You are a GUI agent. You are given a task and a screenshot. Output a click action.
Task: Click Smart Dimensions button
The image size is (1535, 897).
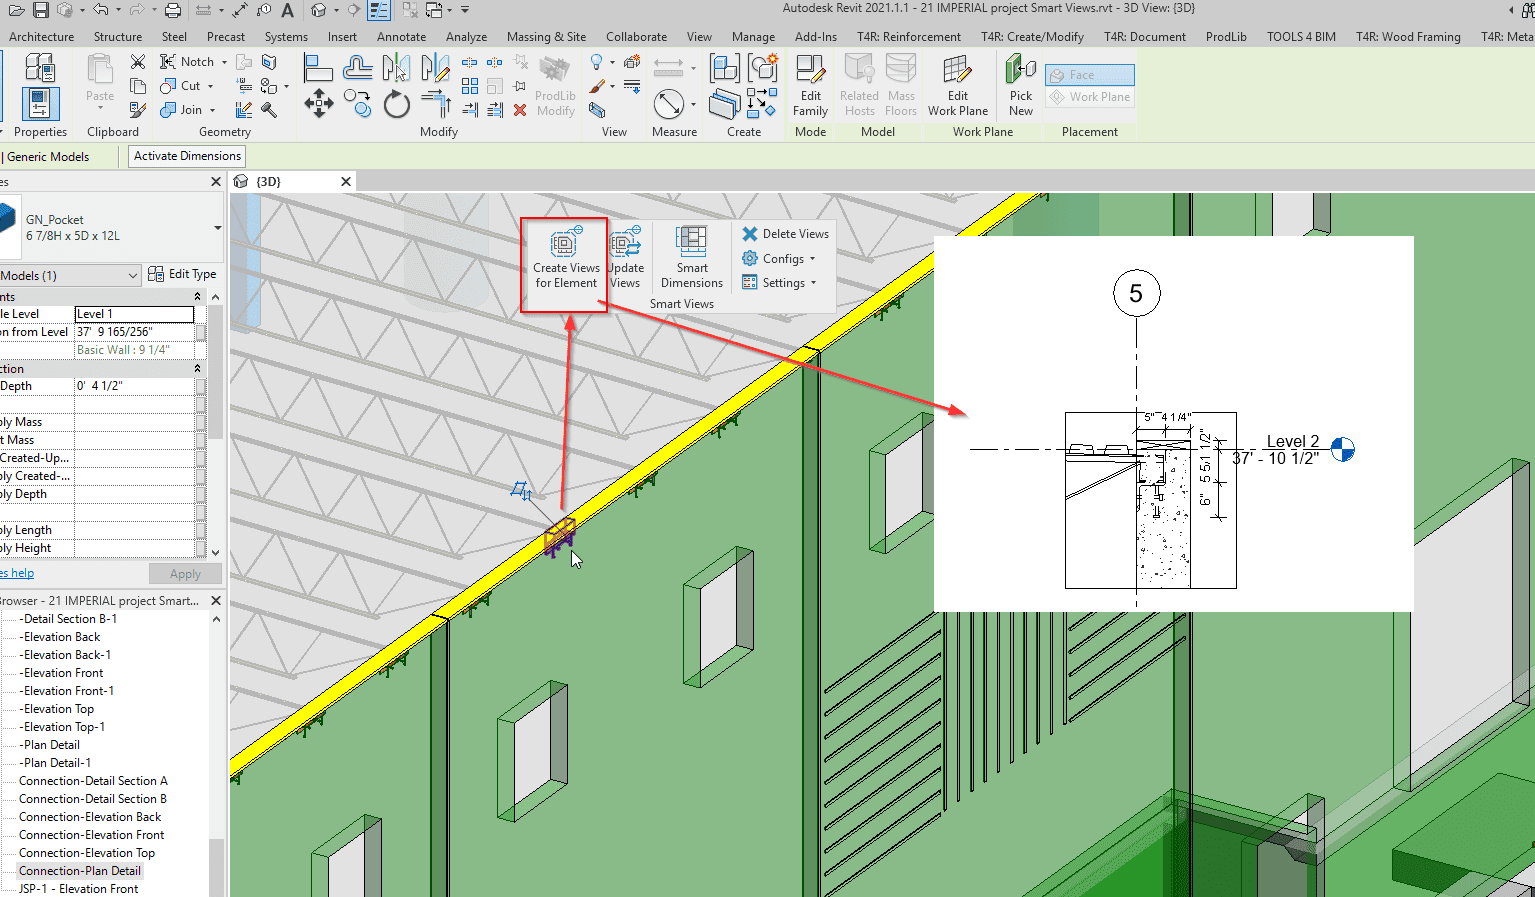[691, 258]
